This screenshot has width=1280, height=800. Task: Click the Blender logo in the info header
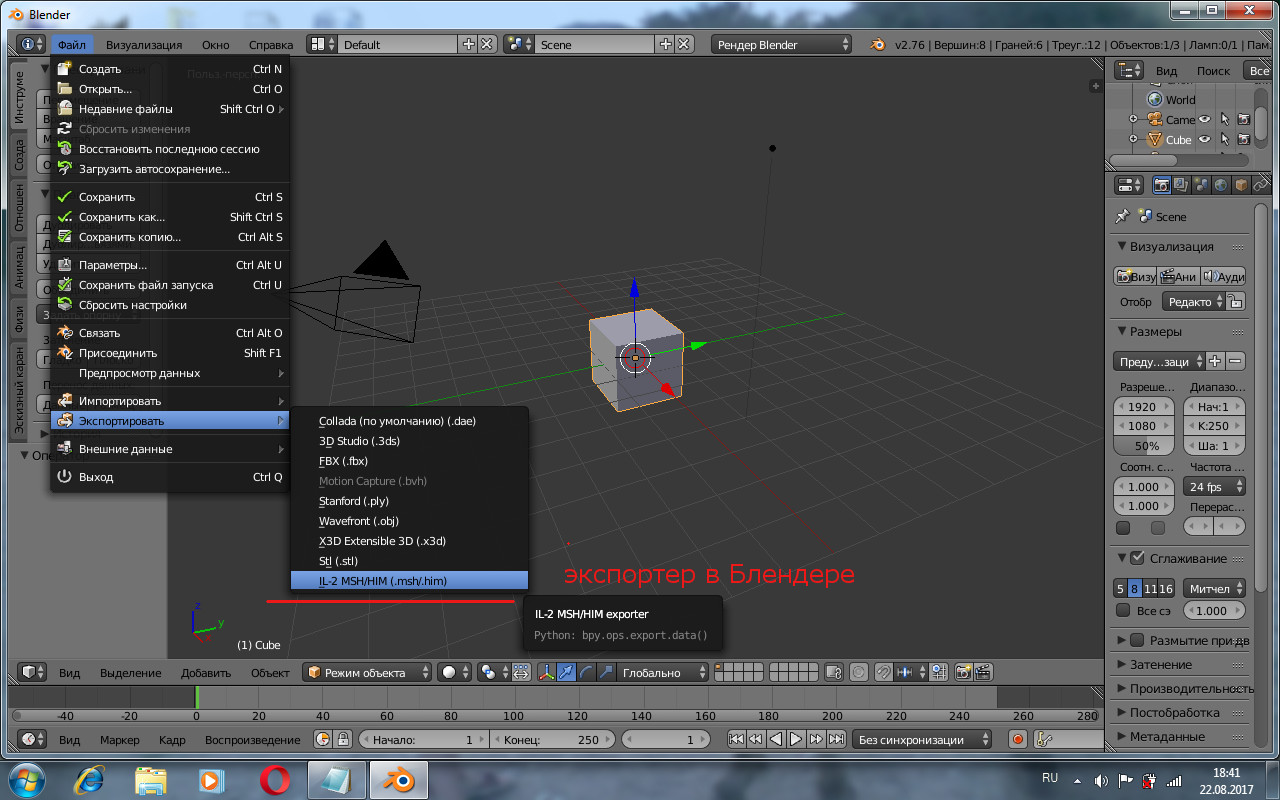[877, 44]
